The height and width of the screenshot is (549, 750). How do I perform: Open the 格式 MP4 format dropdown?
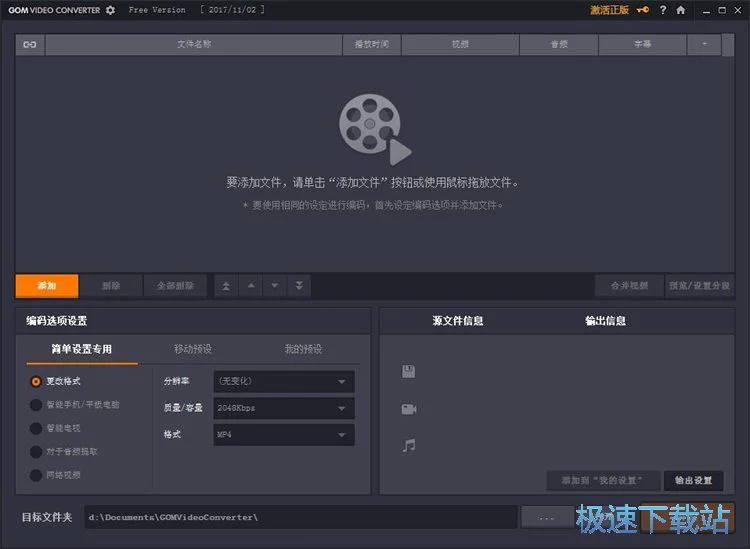(284, 435)
